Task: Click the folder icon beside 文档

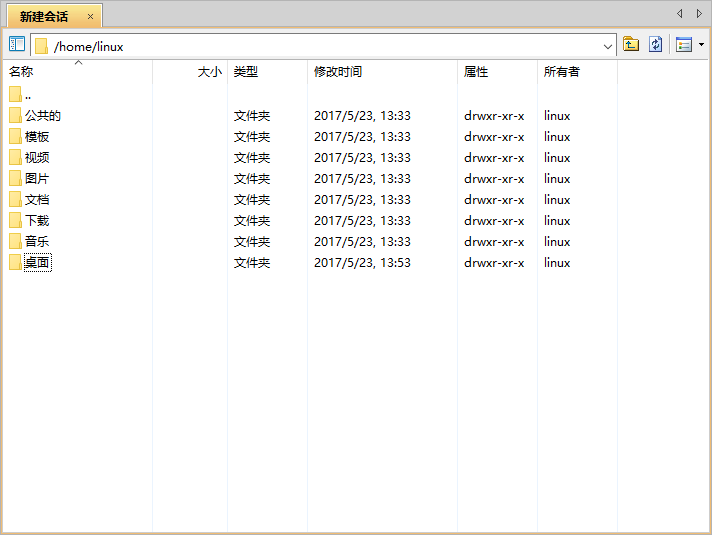Action: pos(15,198)
